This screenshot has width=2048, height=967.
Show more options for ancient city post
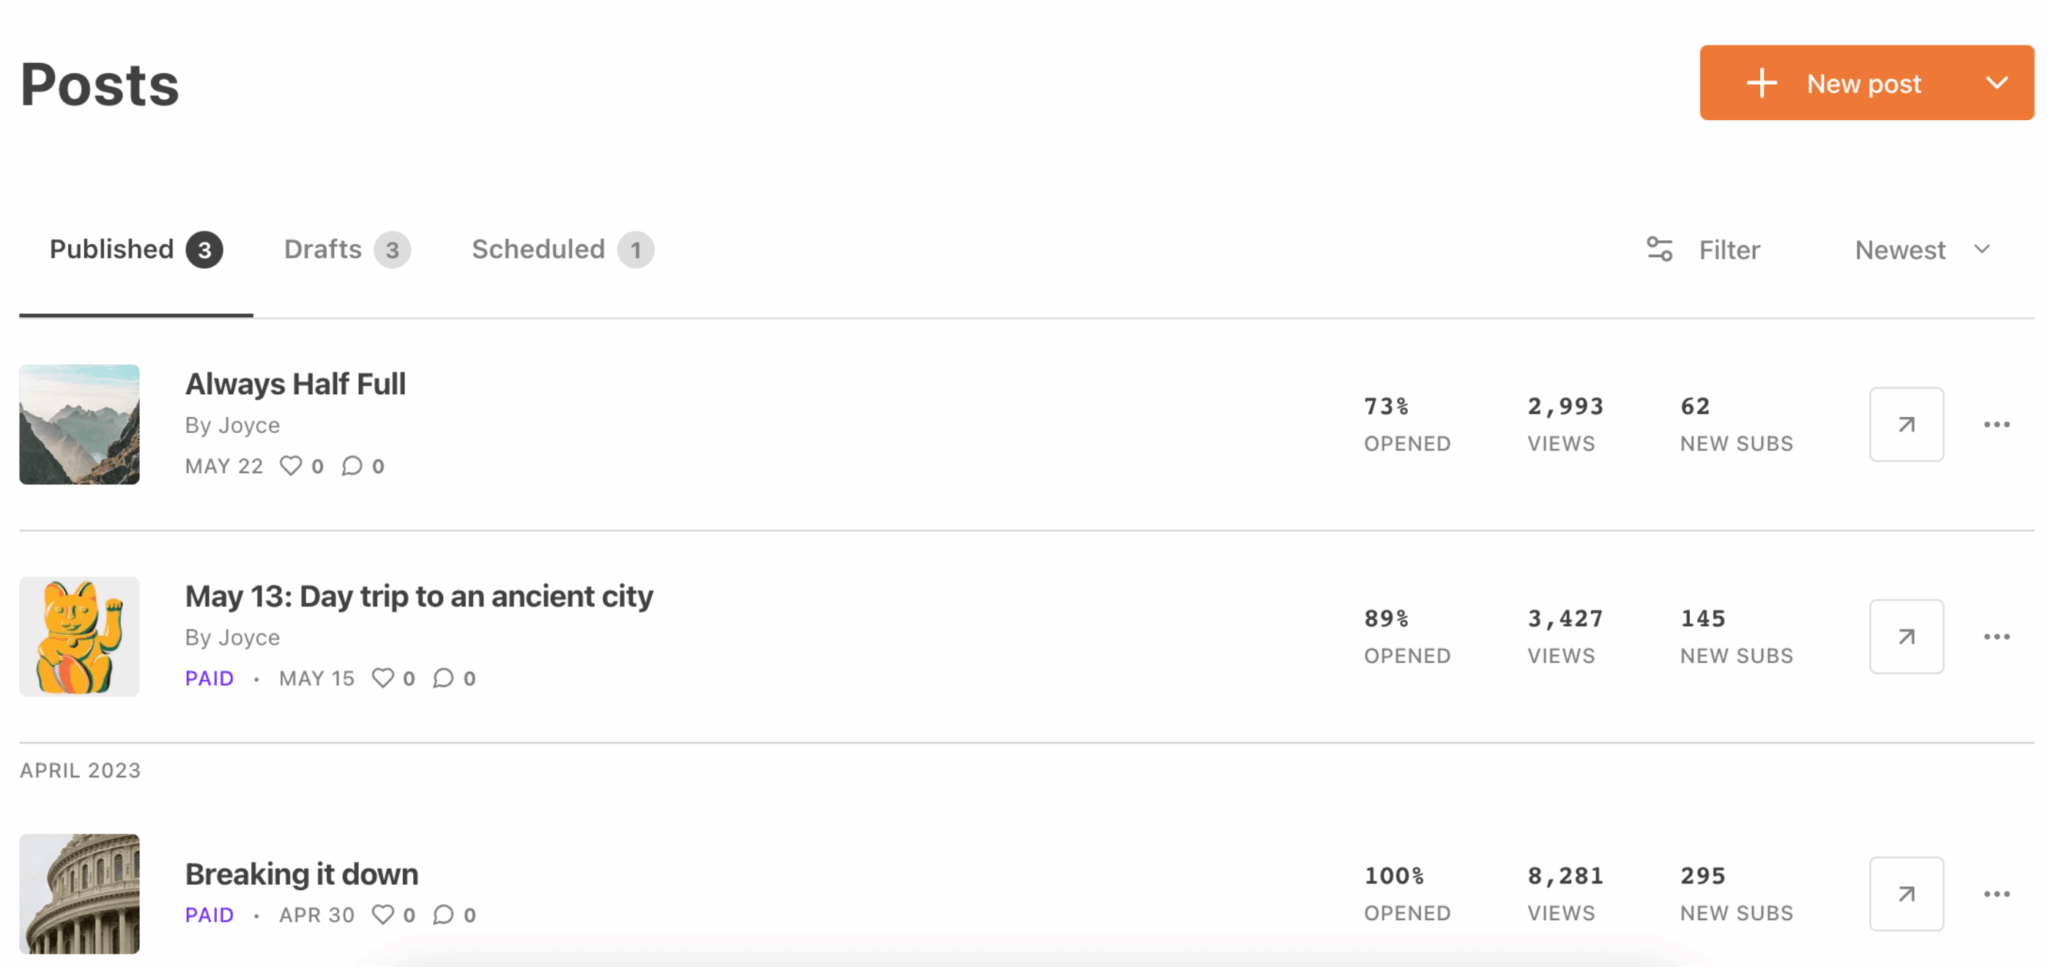coord(1996,636)
